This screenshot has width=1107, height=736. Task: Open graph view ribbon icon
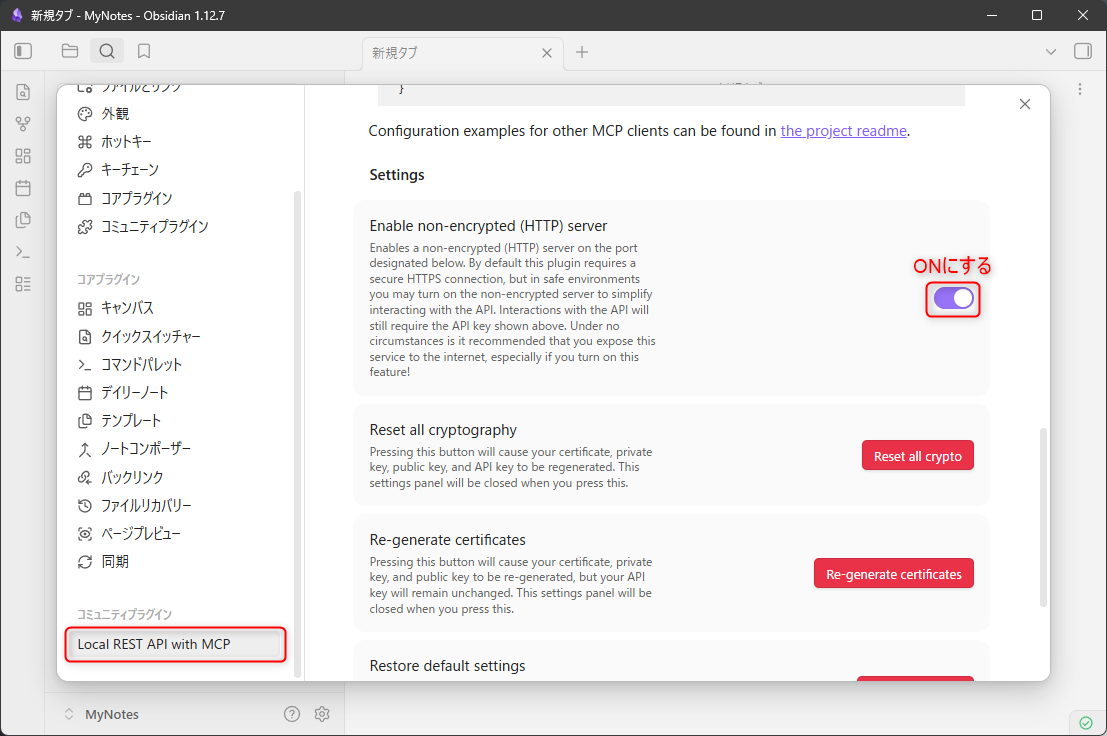coord(23,124)
